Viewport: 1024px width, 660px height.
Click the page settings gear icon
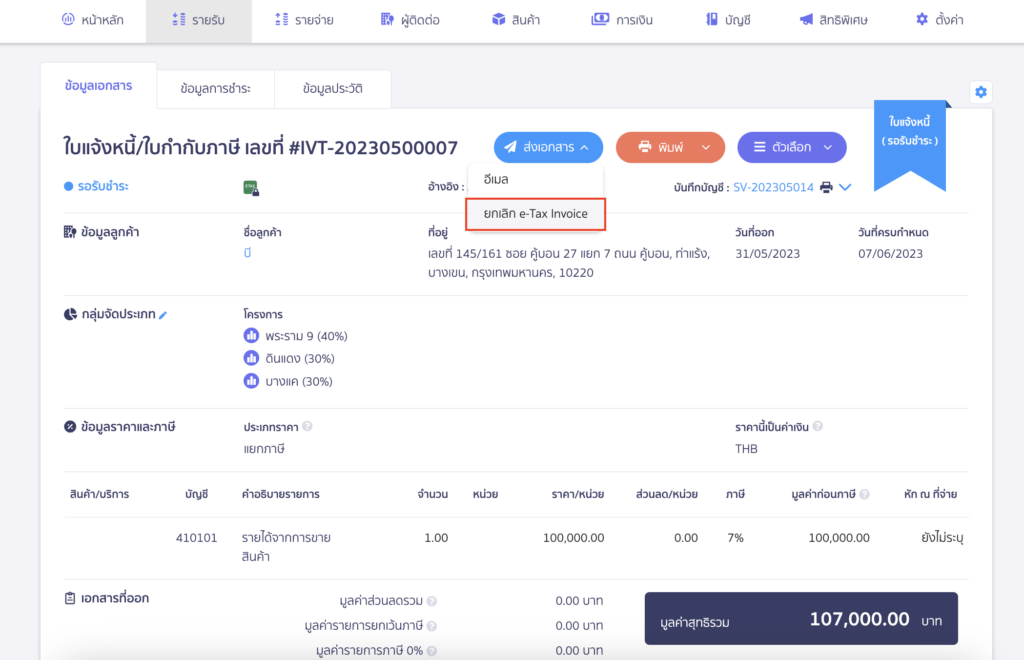point(981,92)
